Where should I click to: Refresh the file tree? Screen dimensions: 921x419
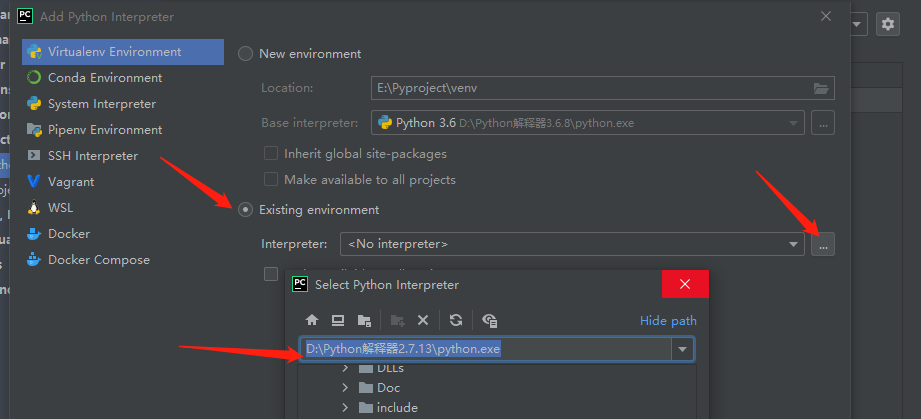(456, 320)
